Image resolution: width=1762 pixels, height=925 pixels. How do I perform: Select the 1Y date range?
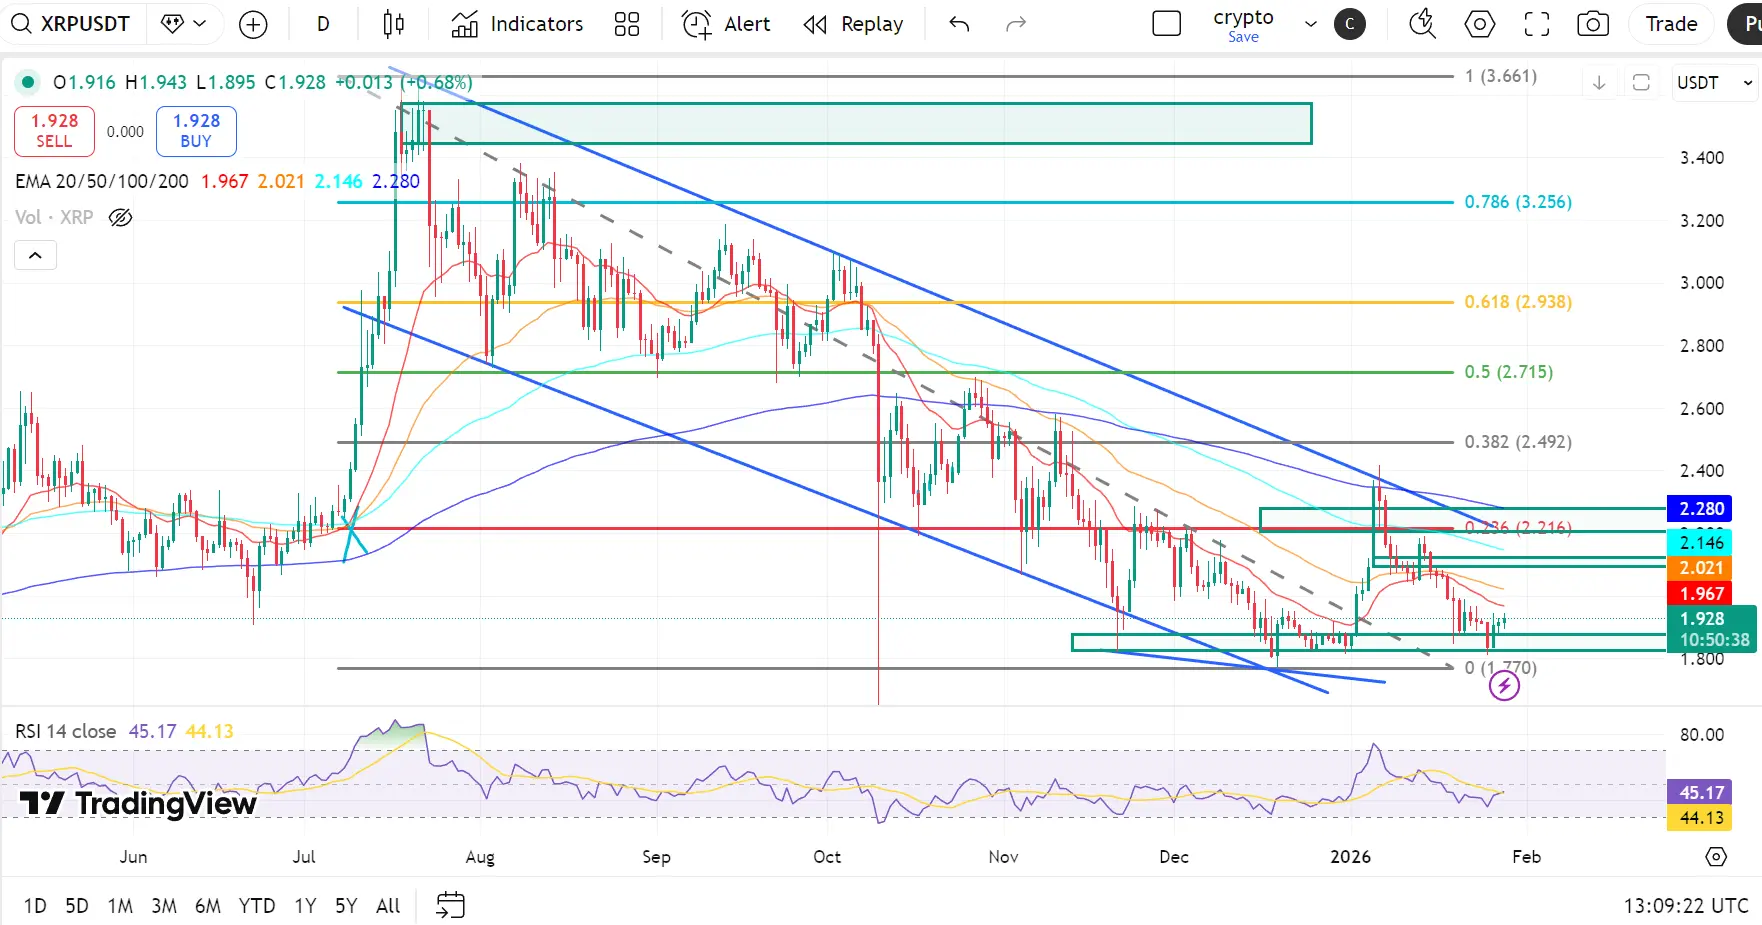point(305,906)
